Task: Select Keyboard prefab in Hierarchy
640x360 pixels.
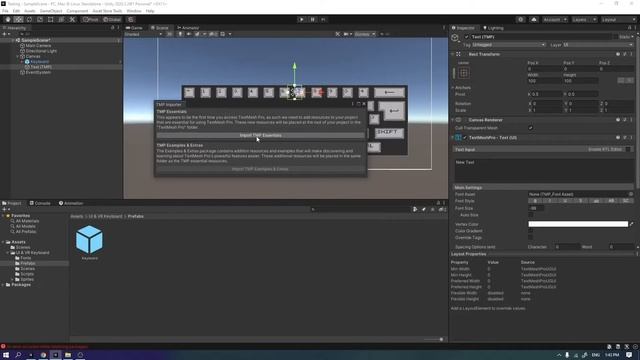Action: [40, 62]
